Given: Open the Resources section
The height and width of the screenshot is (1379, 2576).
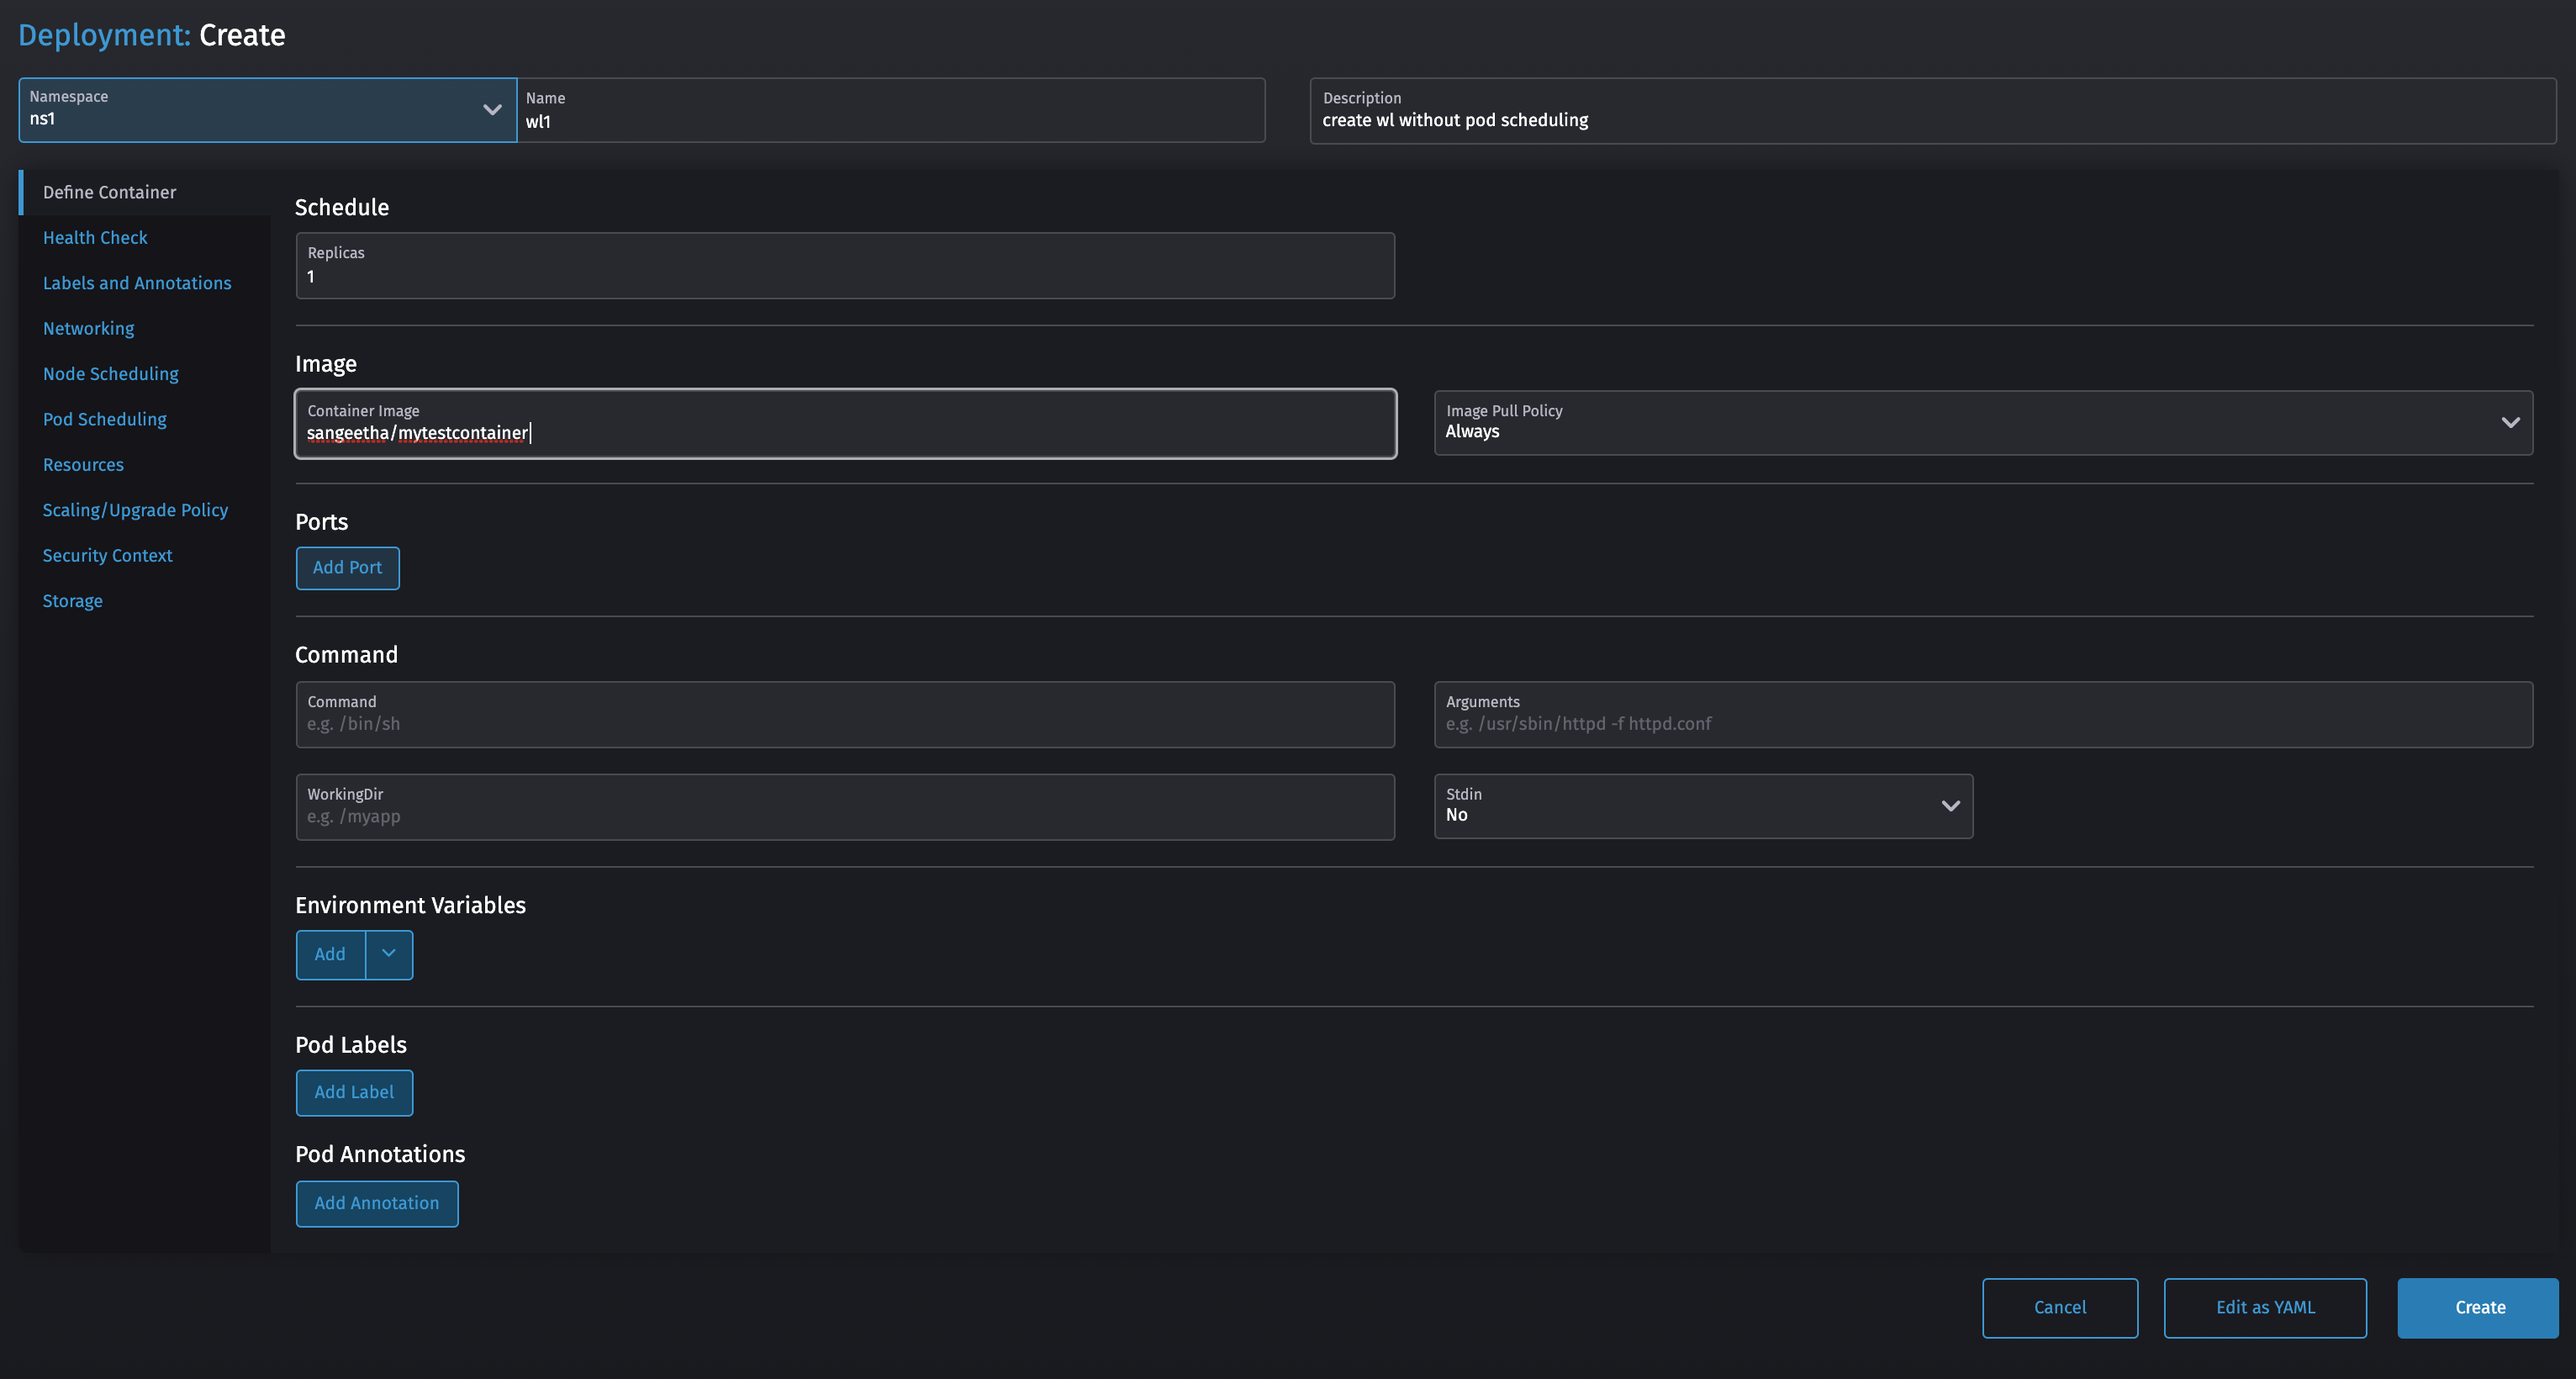Looking at the screenshot, I should (x=83, y=464).
